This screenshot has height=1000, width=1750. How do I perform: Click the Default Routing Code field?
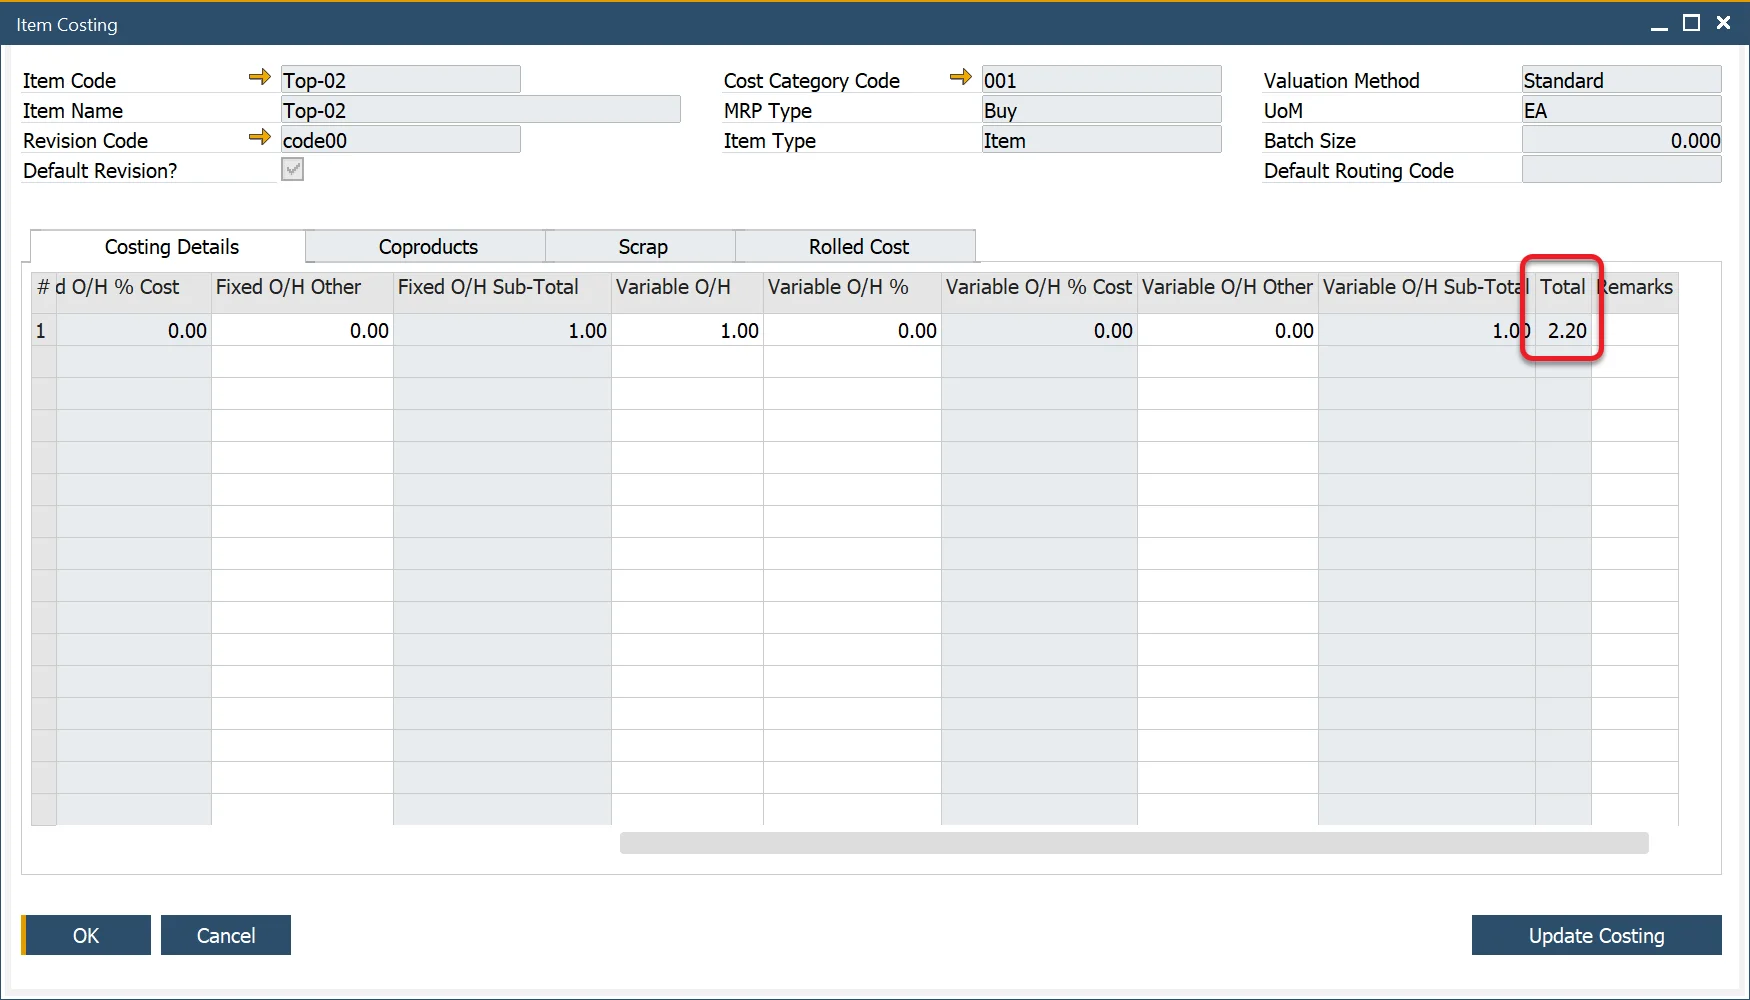[1621, 170]
